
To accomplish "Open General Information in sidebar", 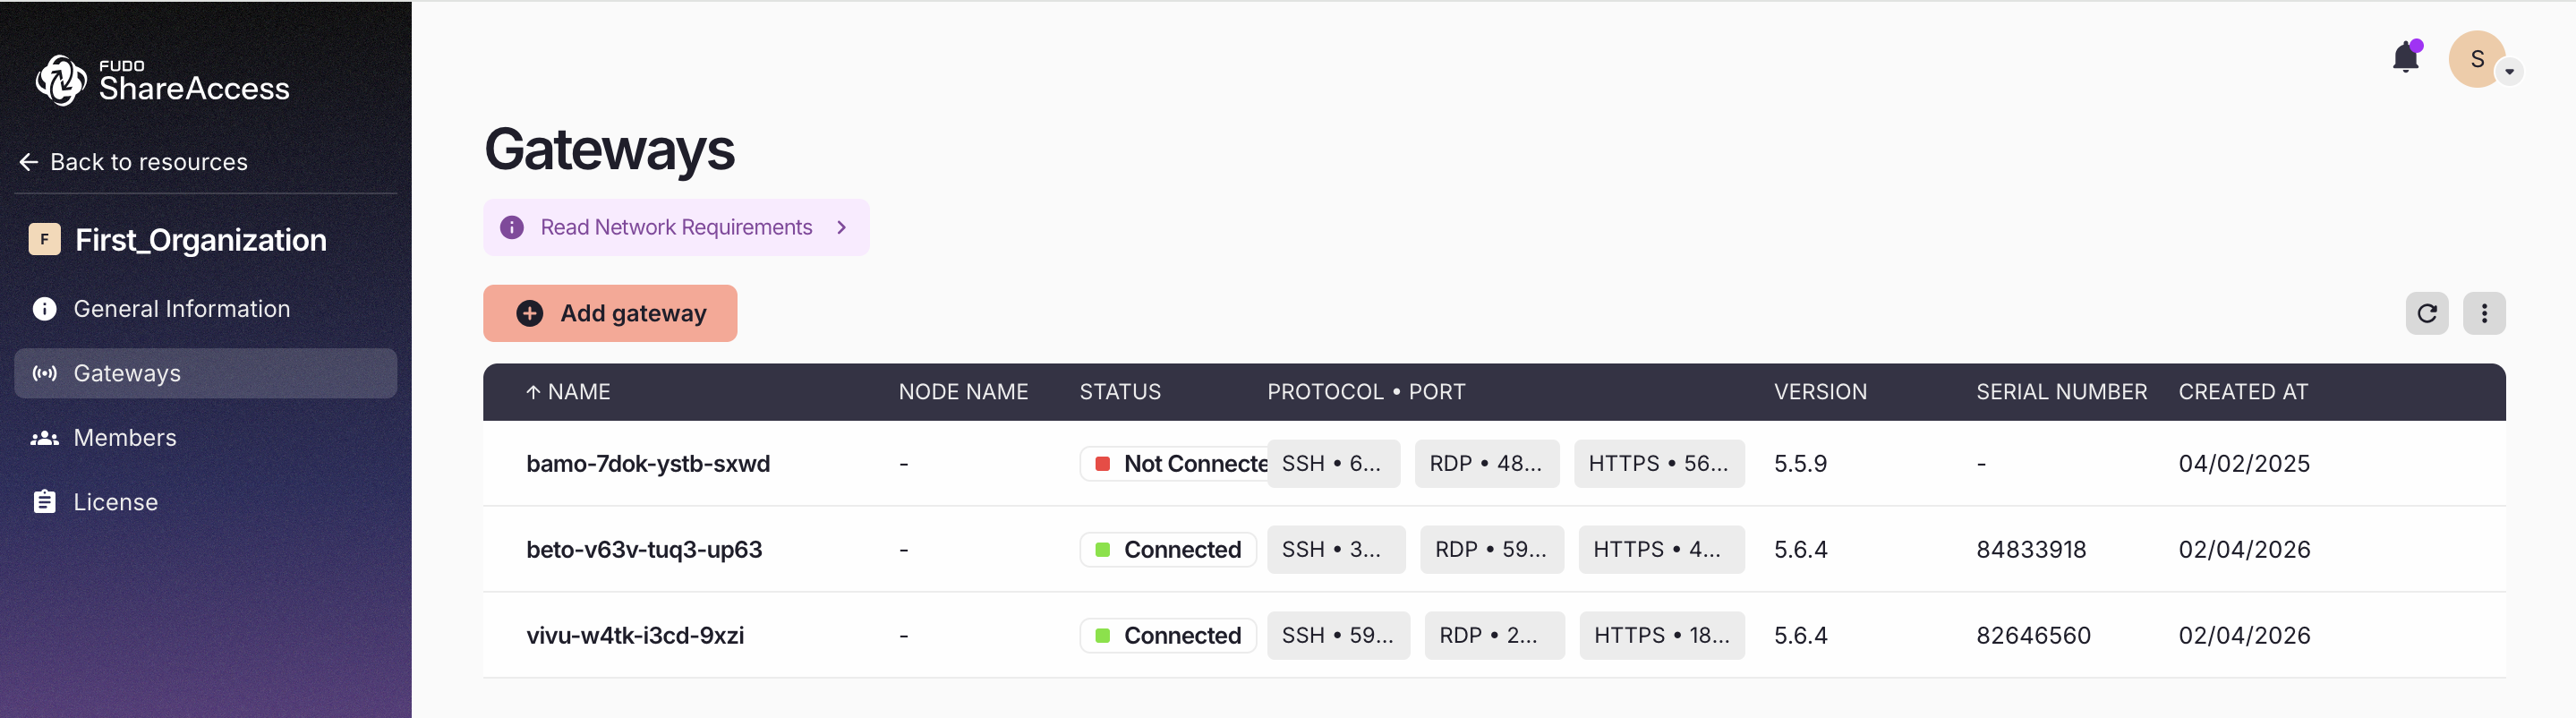I will pyautogui.click(x=181, y=309).
